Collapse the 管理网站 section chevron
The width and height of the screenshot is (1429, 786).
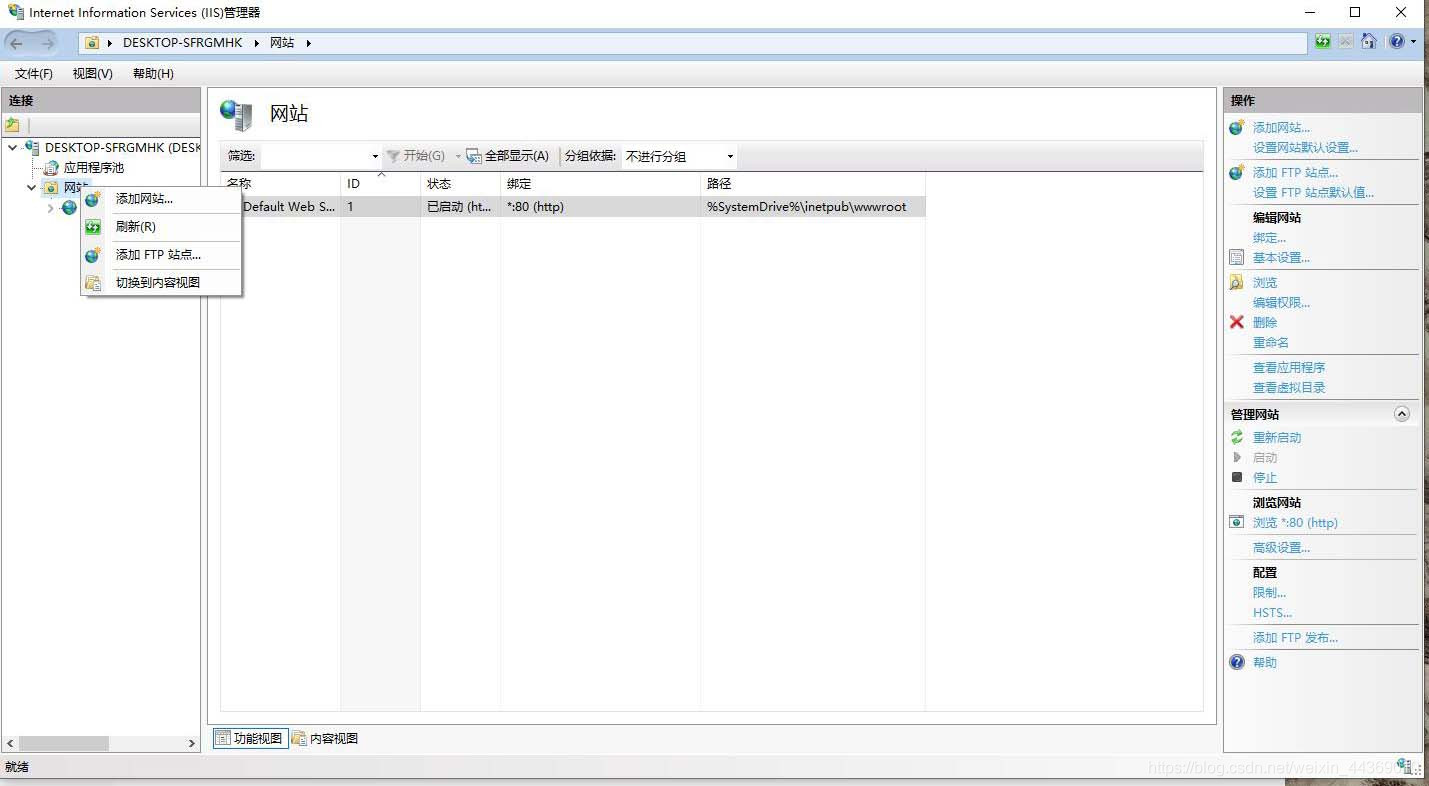[1402, 414]
